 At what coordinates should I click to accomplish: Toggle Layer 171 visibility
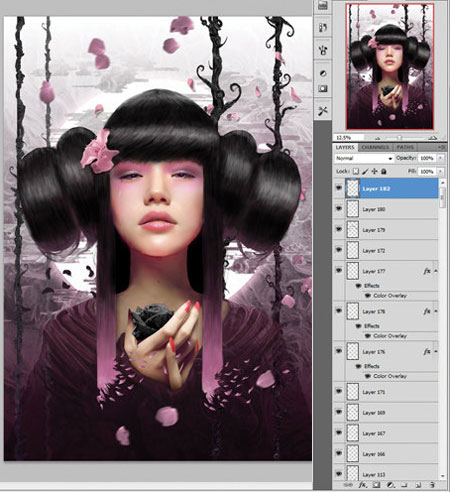tap(339, 391)
